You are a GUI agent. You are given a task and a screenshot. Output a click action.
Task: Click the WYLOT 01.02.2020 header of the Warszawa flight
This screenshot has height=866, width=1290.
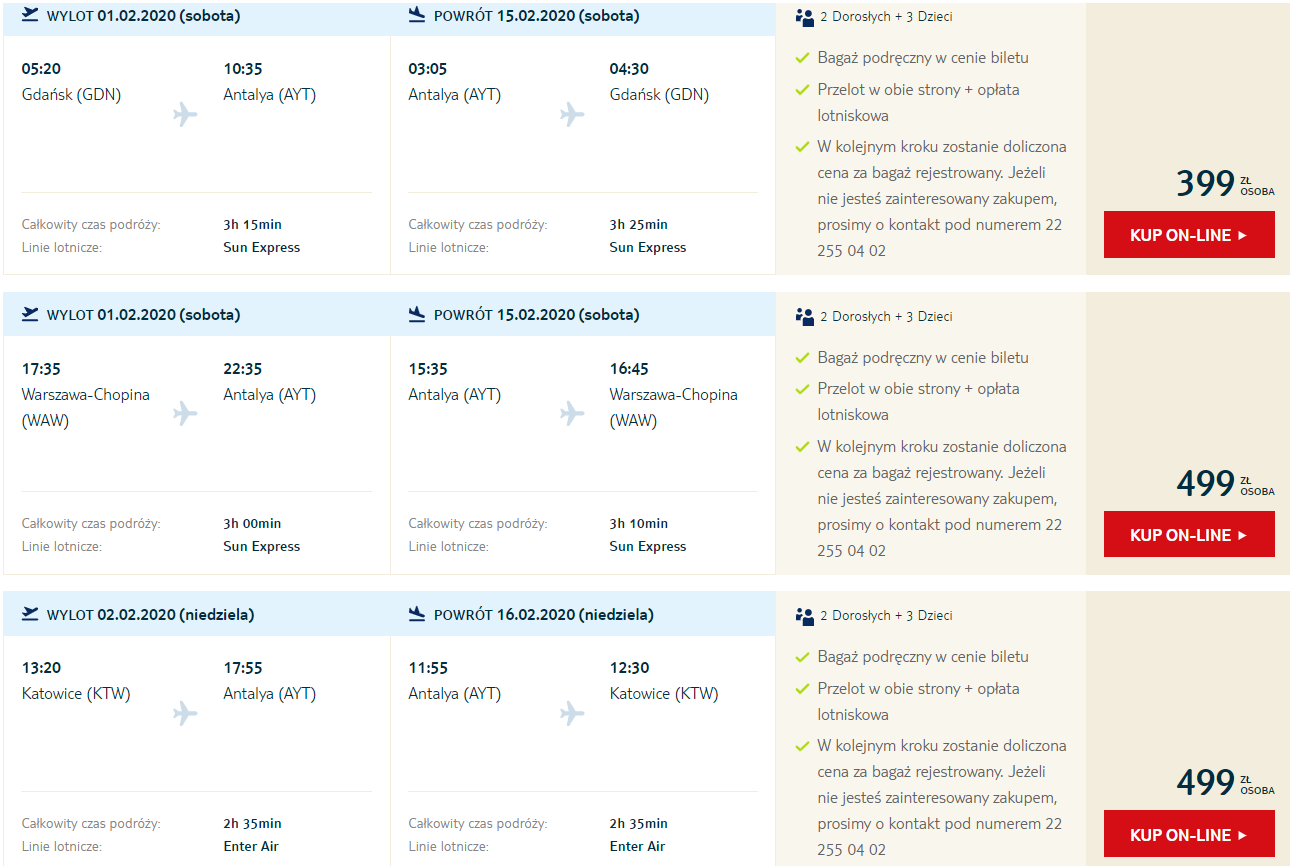click(x=143, y=315)
